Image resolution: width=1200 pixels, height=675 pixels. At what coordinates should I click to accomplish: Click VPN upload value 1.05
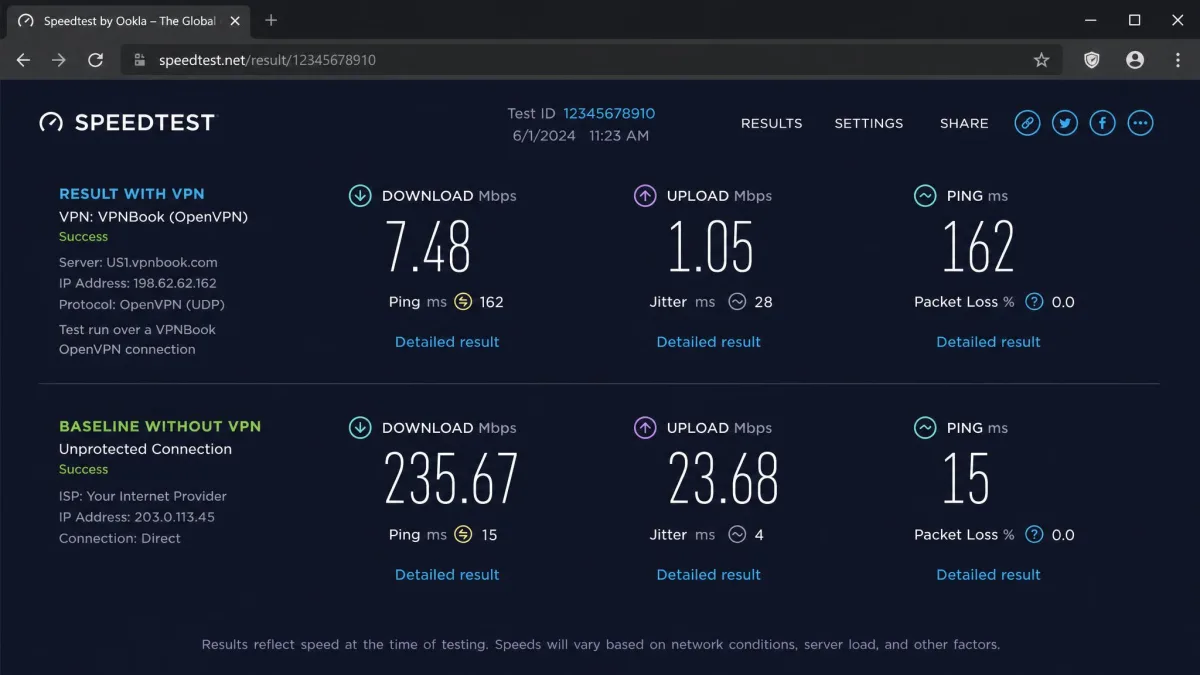coord(711,247)
